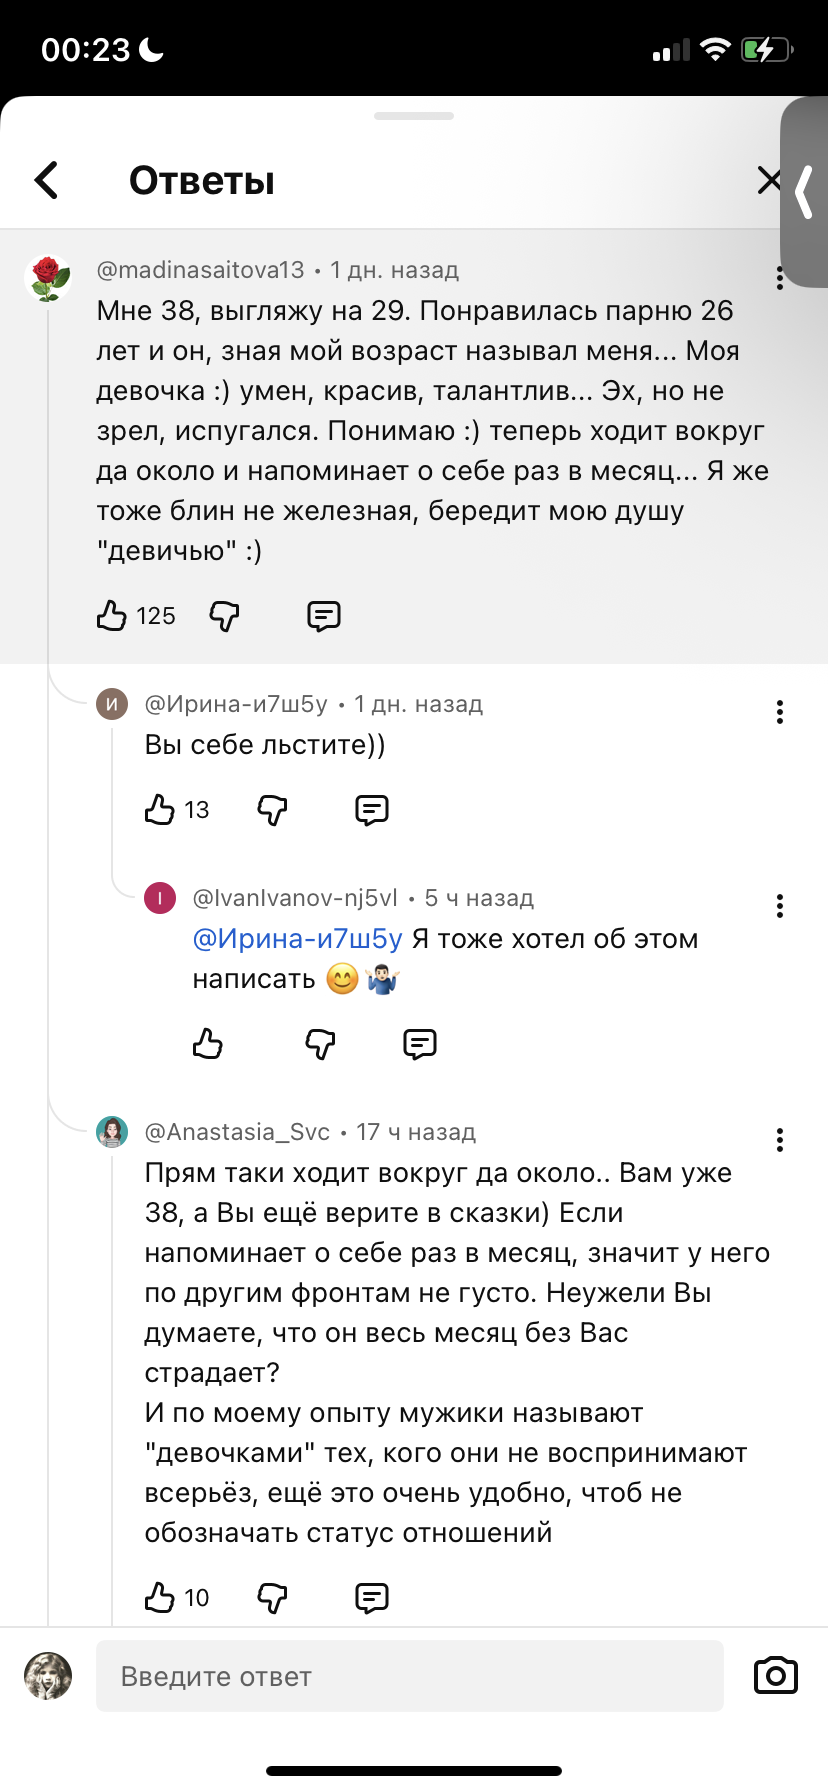Reply to IvanIvanov-nj5vl's comment
The image size is (828, 1792).
point(419,1045)
